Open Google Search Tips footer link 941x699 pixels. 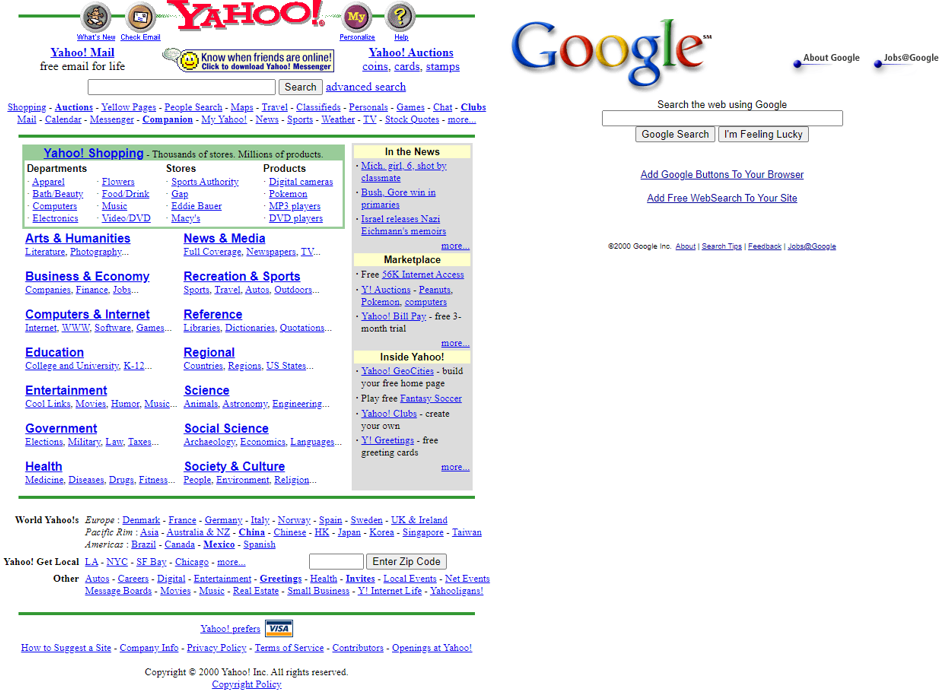click(x=721, y=246)
